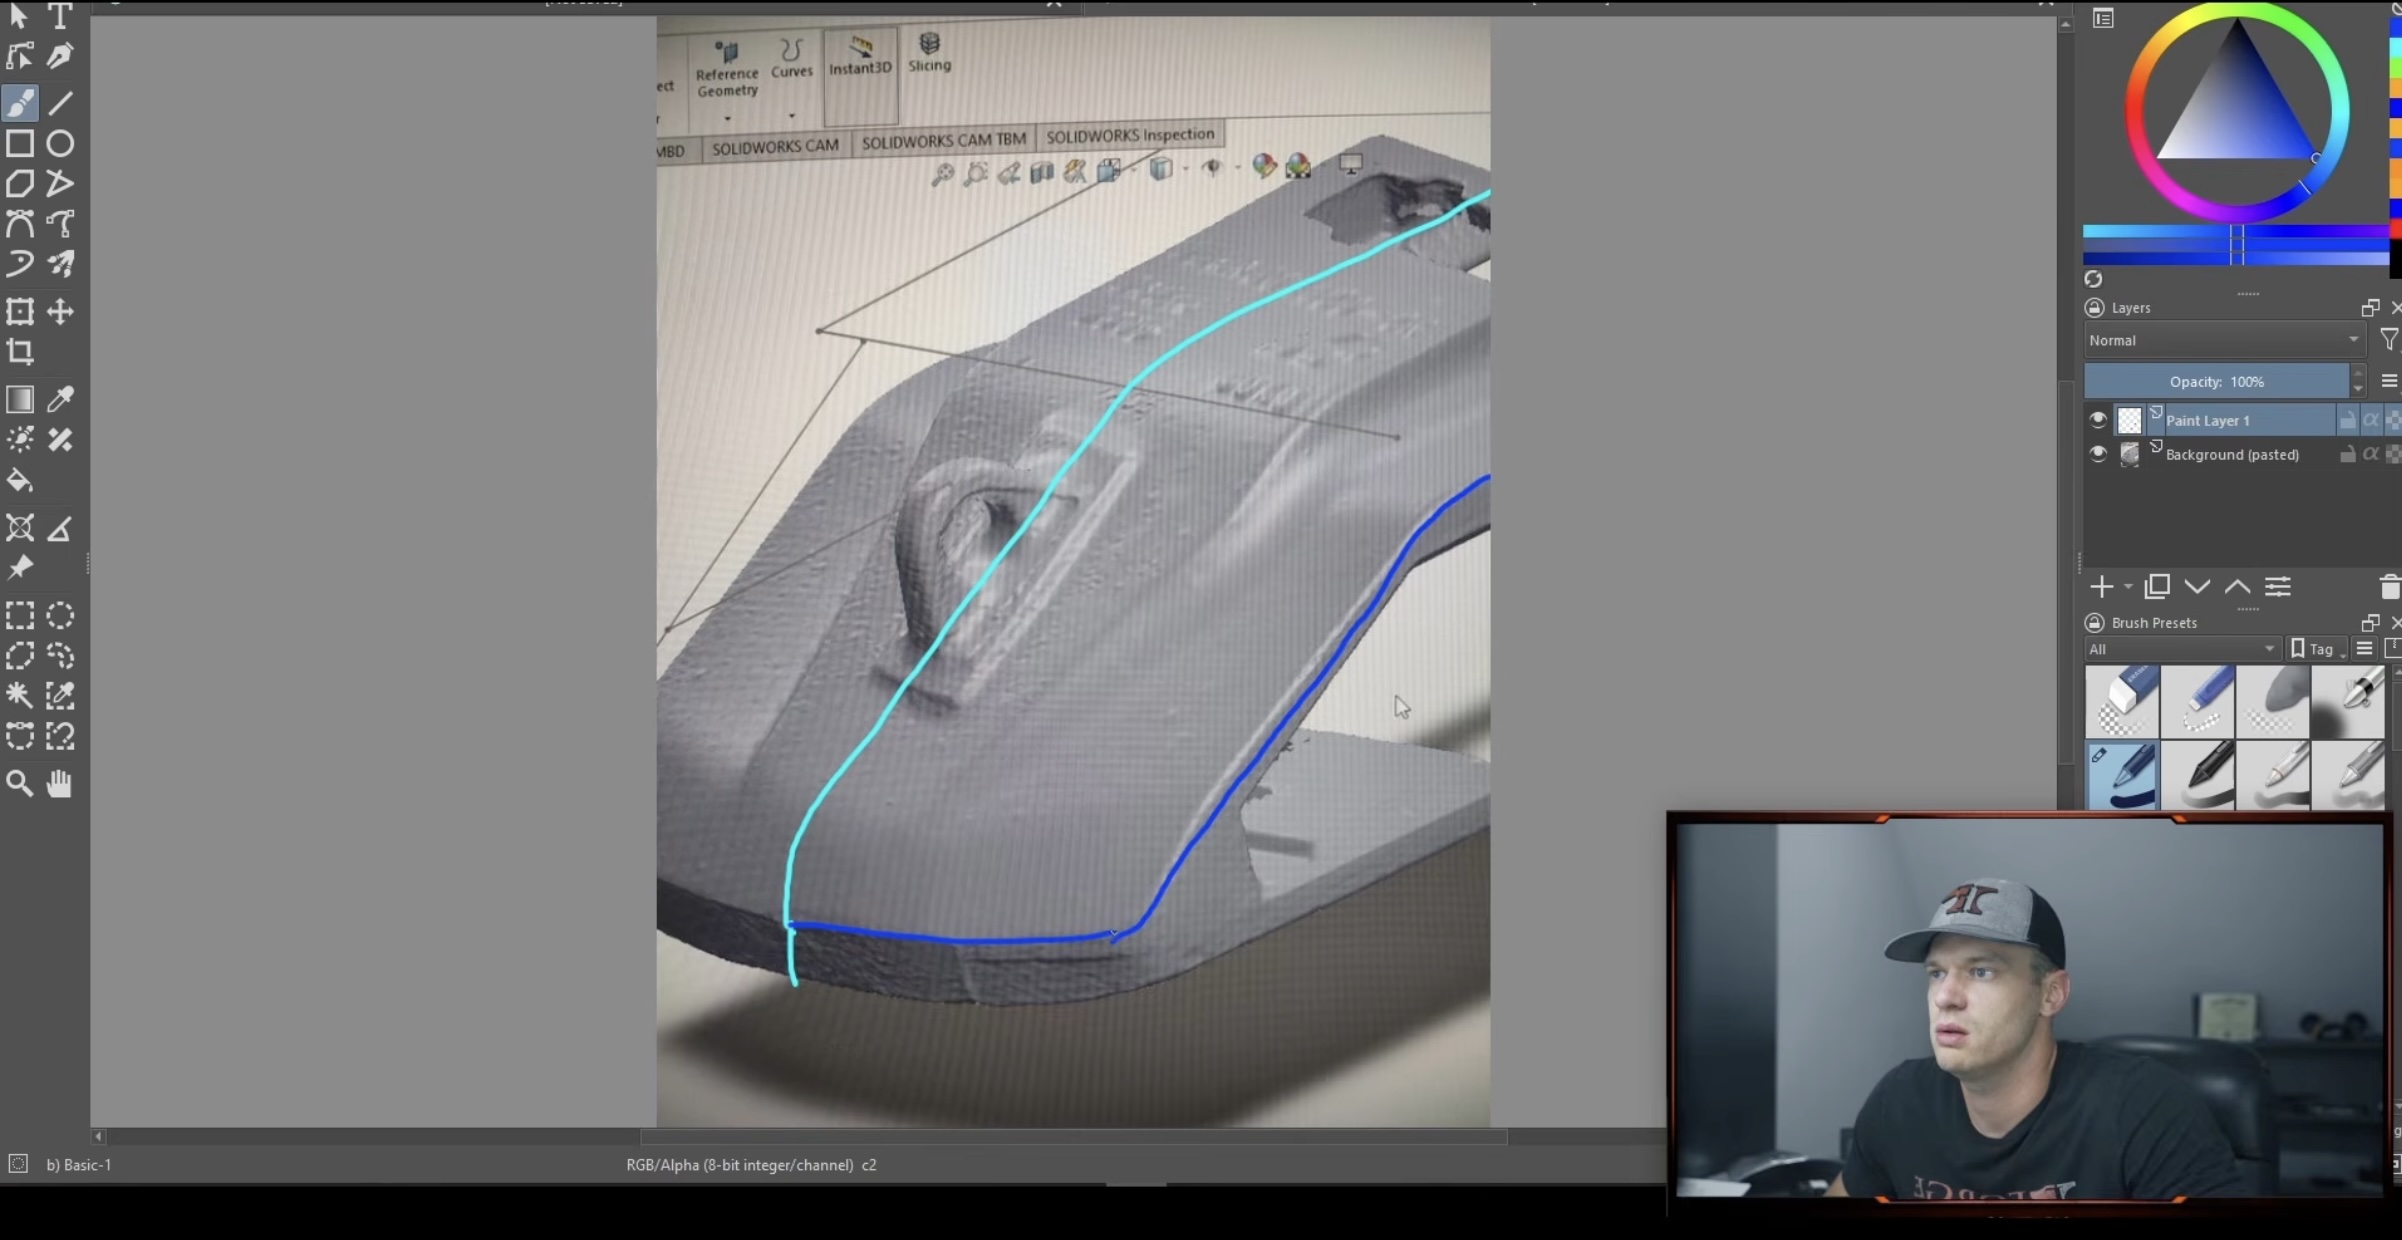Float the Brush Presets docker
The image size is (2402, 1240).
tap(2369, 622)
